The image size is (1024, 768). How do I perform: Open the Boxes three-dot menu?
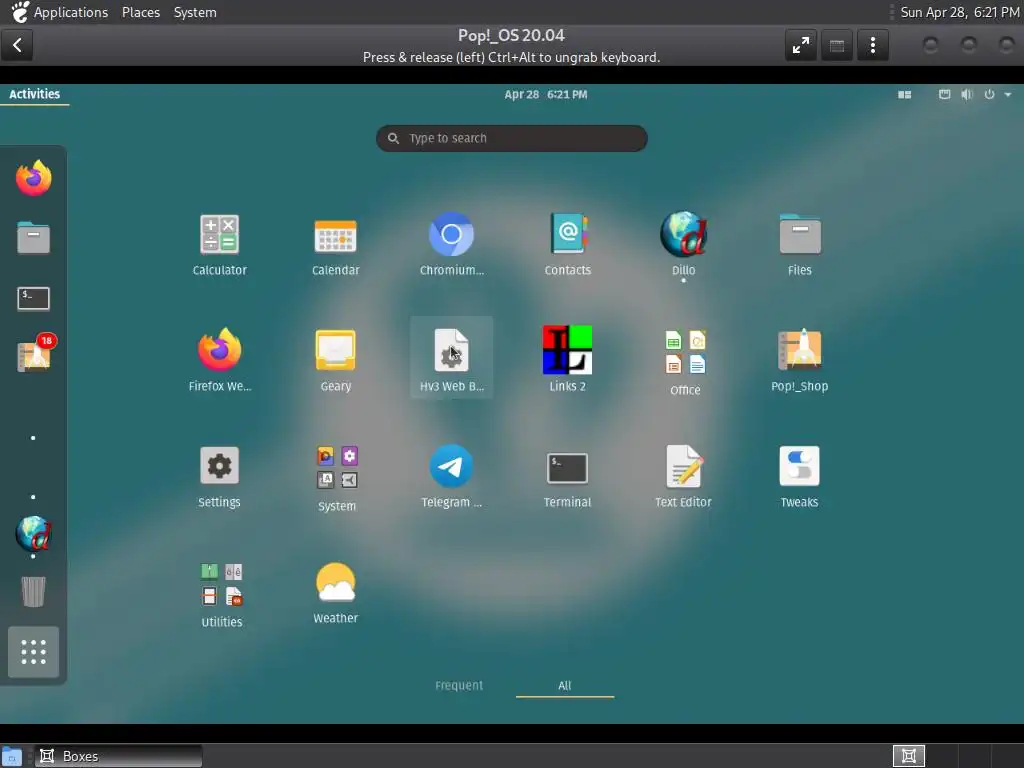coord(872,45)
